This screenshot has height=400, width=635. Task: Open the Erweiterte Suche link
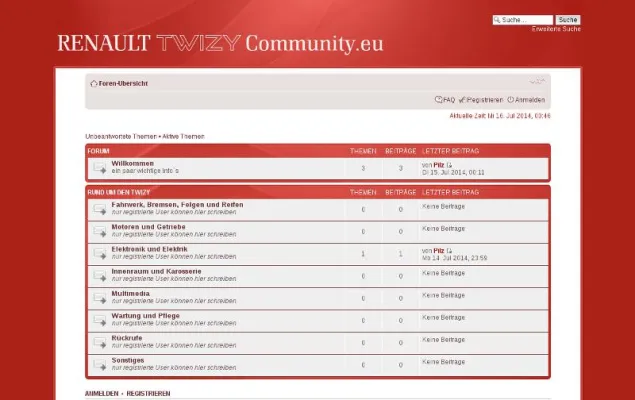click(x=556, y=29)
